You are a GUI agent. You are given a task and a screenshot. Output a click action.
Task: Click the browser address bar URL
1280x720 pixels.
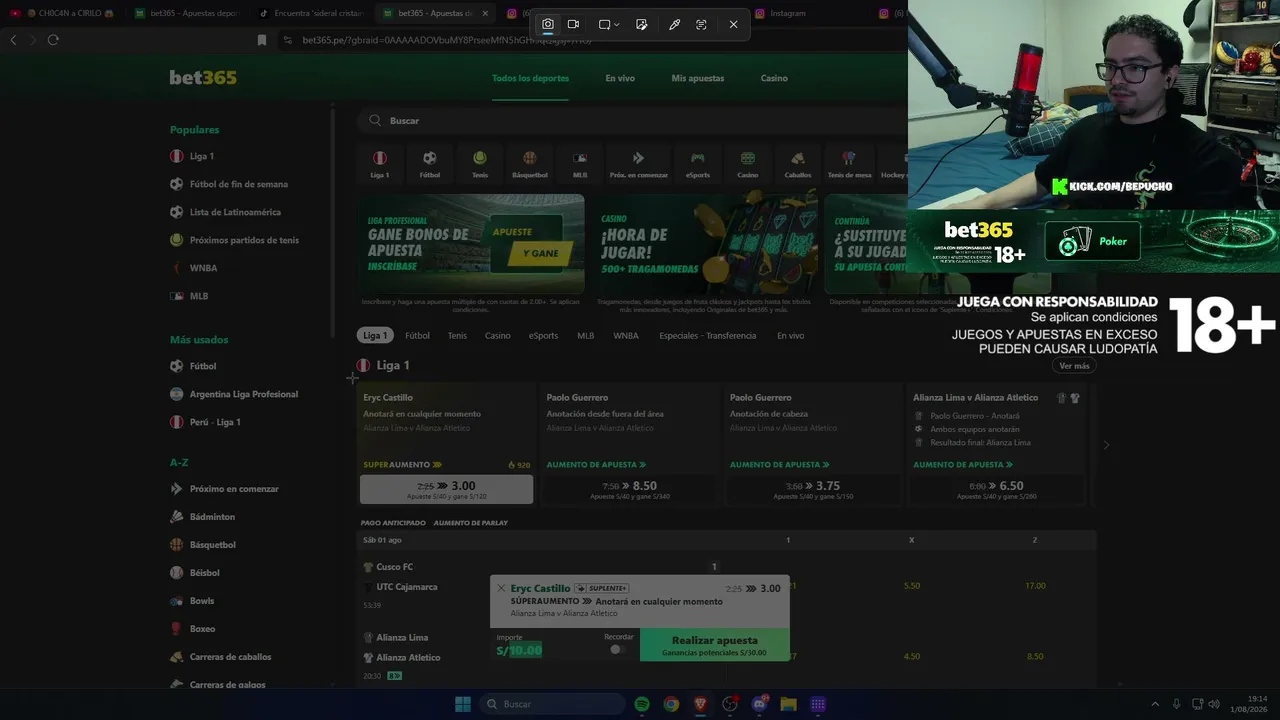coord(447,40)
